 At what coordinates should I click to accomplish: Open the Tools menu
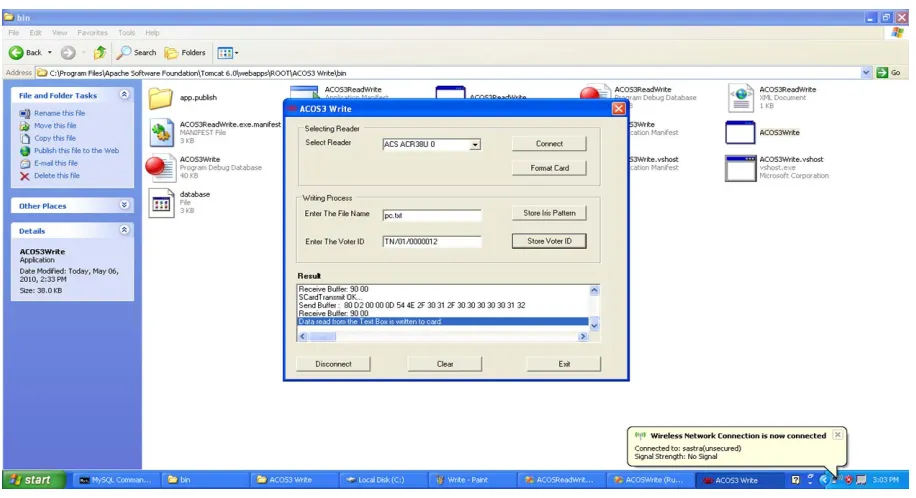[126, 33]
